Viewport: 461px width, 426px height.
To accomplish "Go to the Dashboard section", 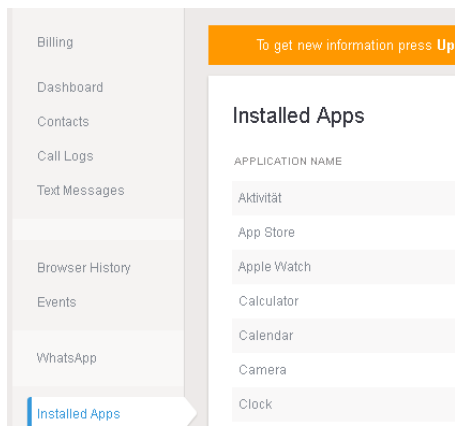I will pyautogui.click(x=70, y=87).
